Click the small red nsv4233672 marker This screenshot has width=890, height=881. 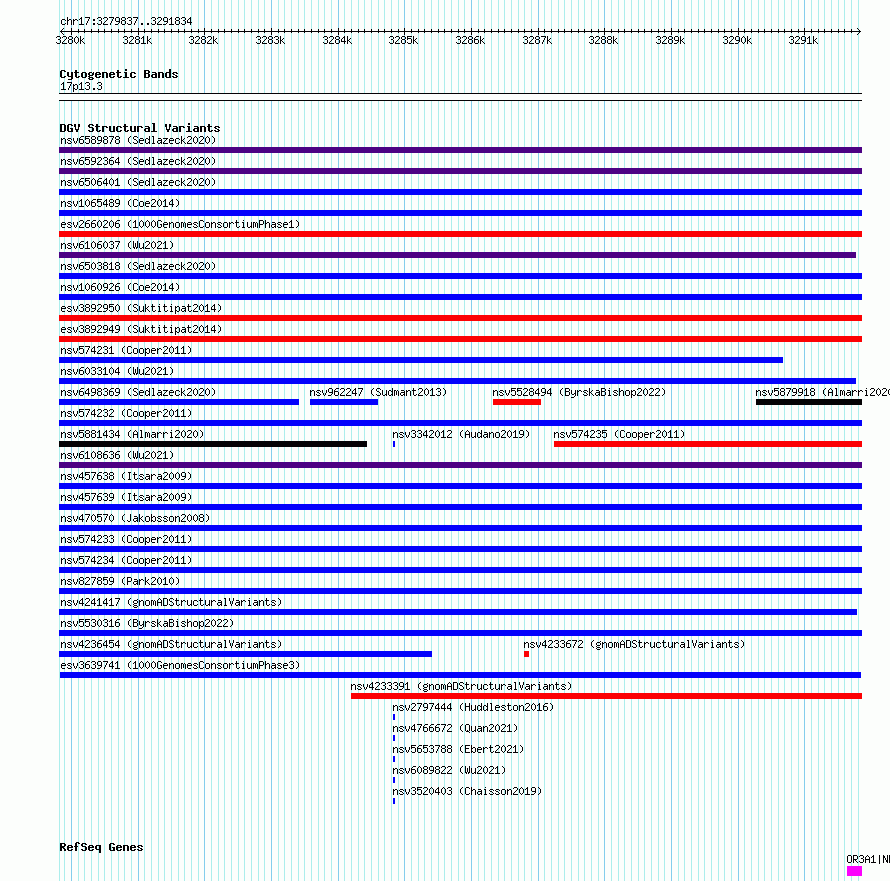527,654
